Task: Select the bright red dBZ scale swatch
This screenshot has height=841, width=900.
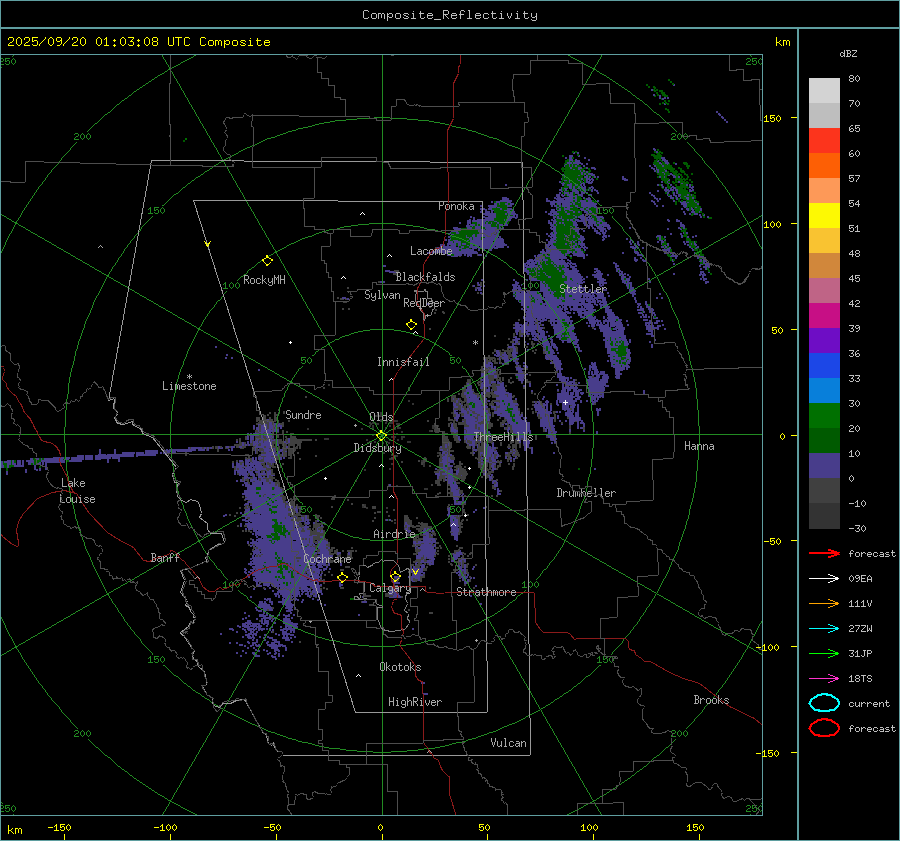Action: (824, 141)
